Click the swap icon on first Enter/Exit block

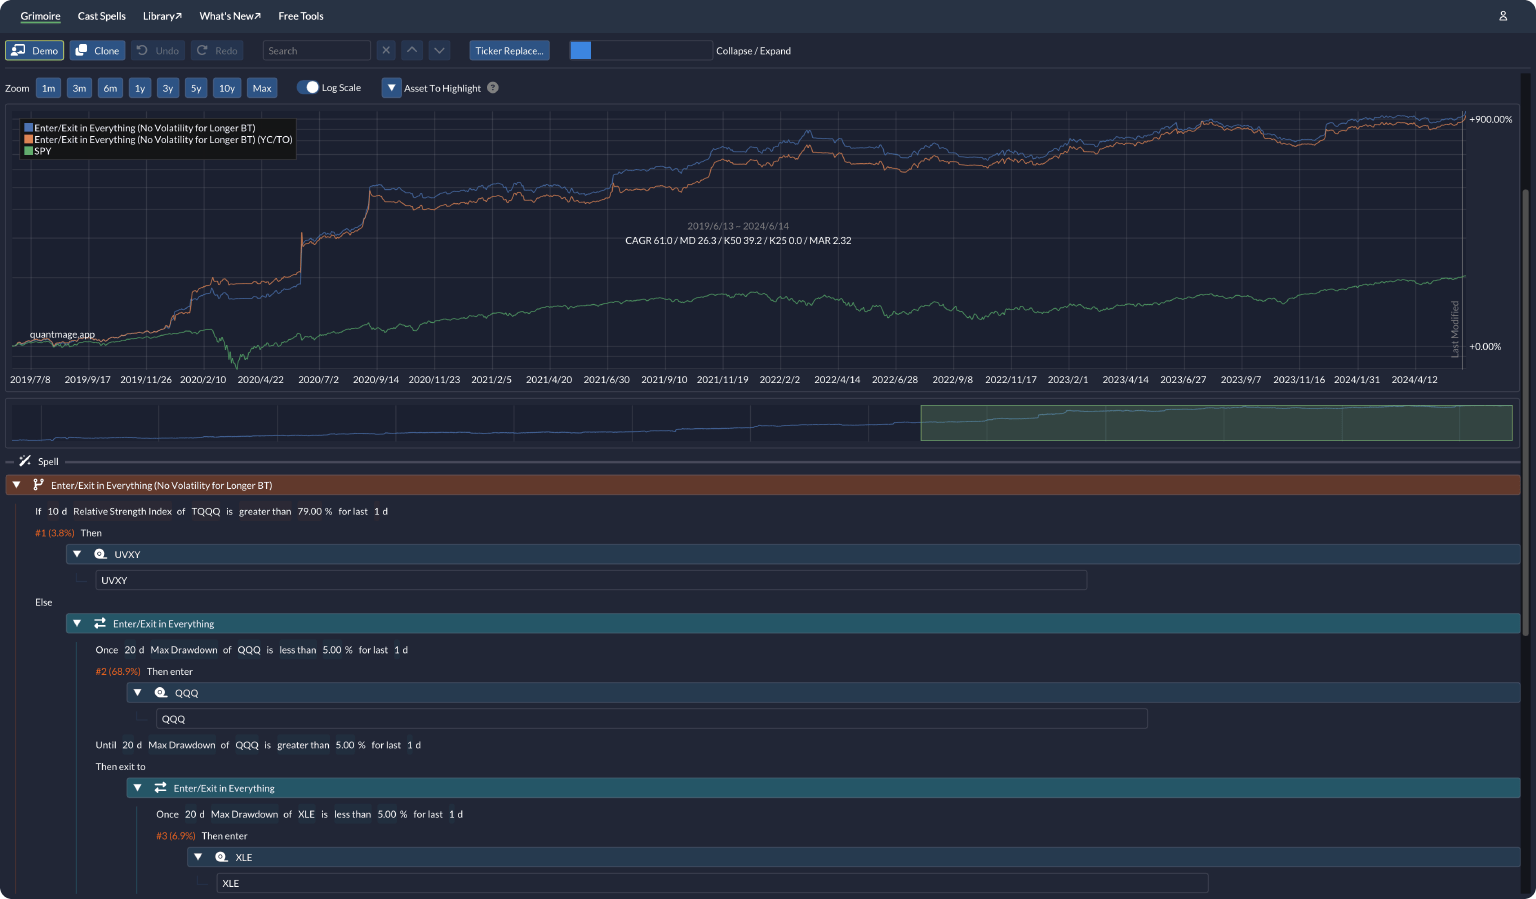(100, 623)
